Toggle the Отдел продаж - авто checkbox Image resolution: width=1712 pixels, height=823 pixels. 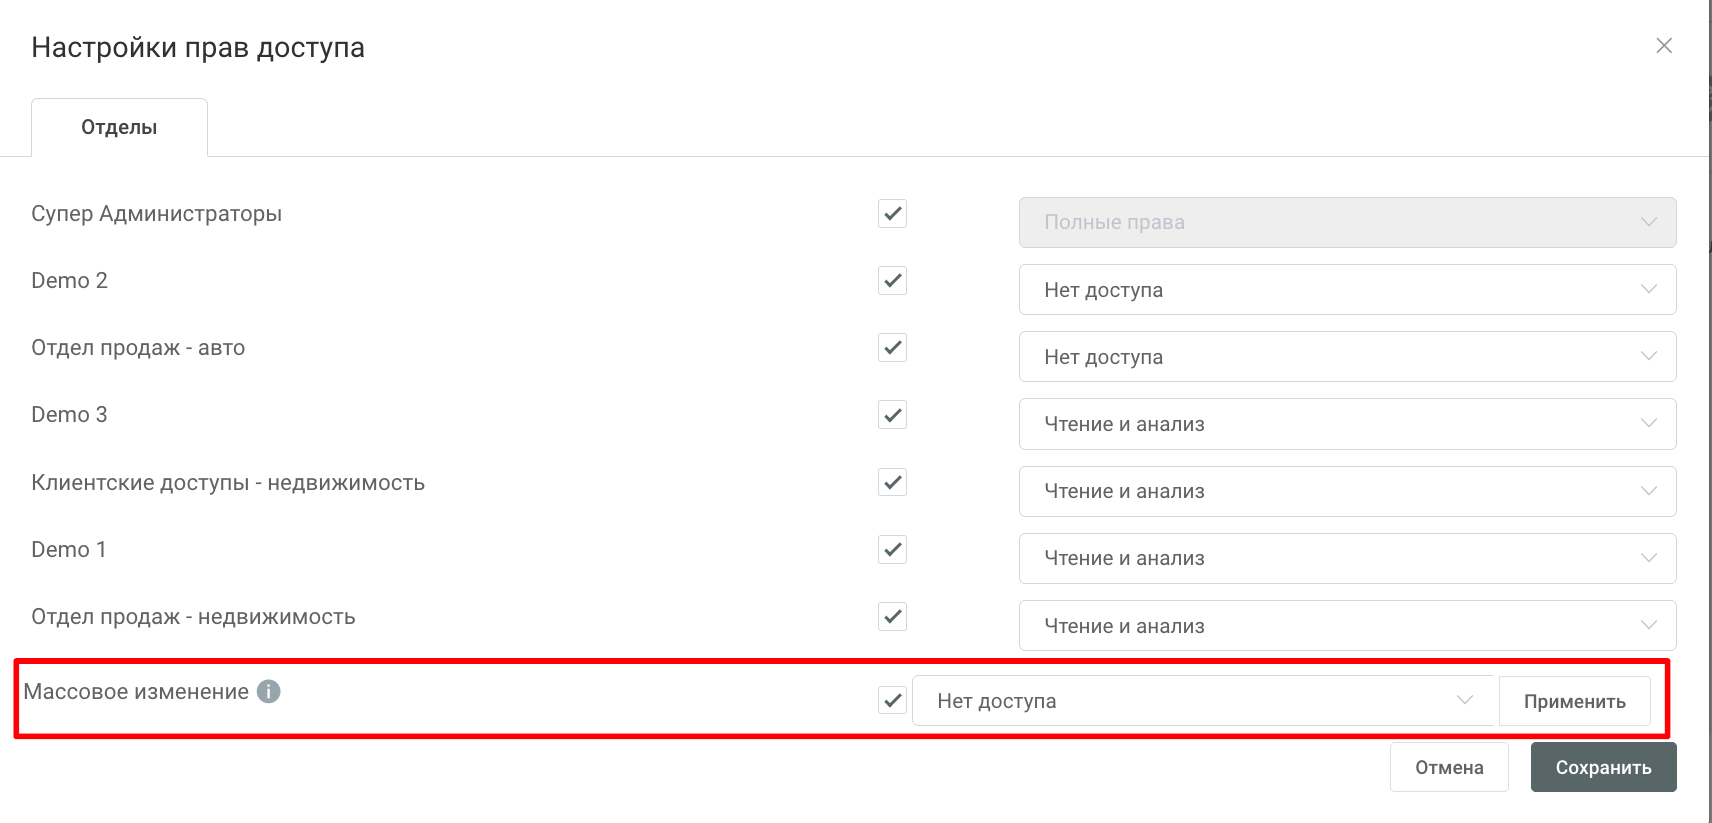point(892,348)
